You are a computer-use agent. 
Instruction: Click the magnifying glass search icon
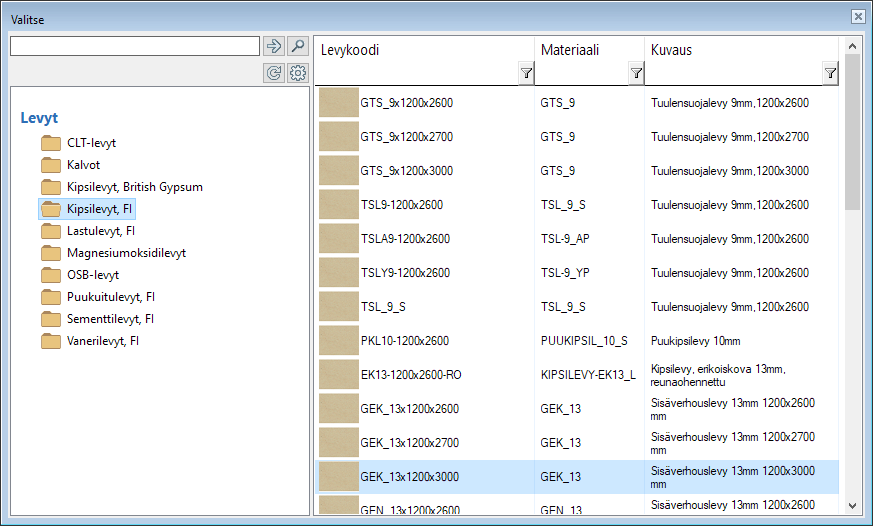297,46
